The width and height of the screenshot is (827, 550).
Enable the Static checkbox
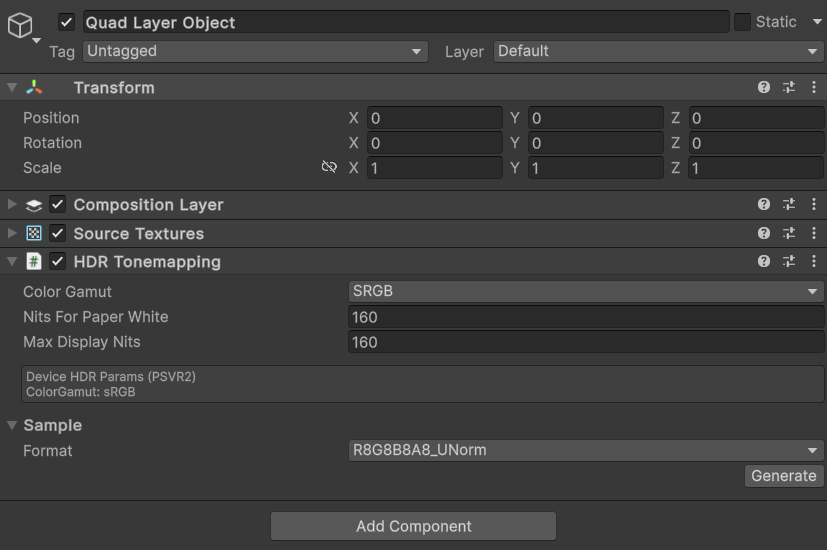point(742,22)
